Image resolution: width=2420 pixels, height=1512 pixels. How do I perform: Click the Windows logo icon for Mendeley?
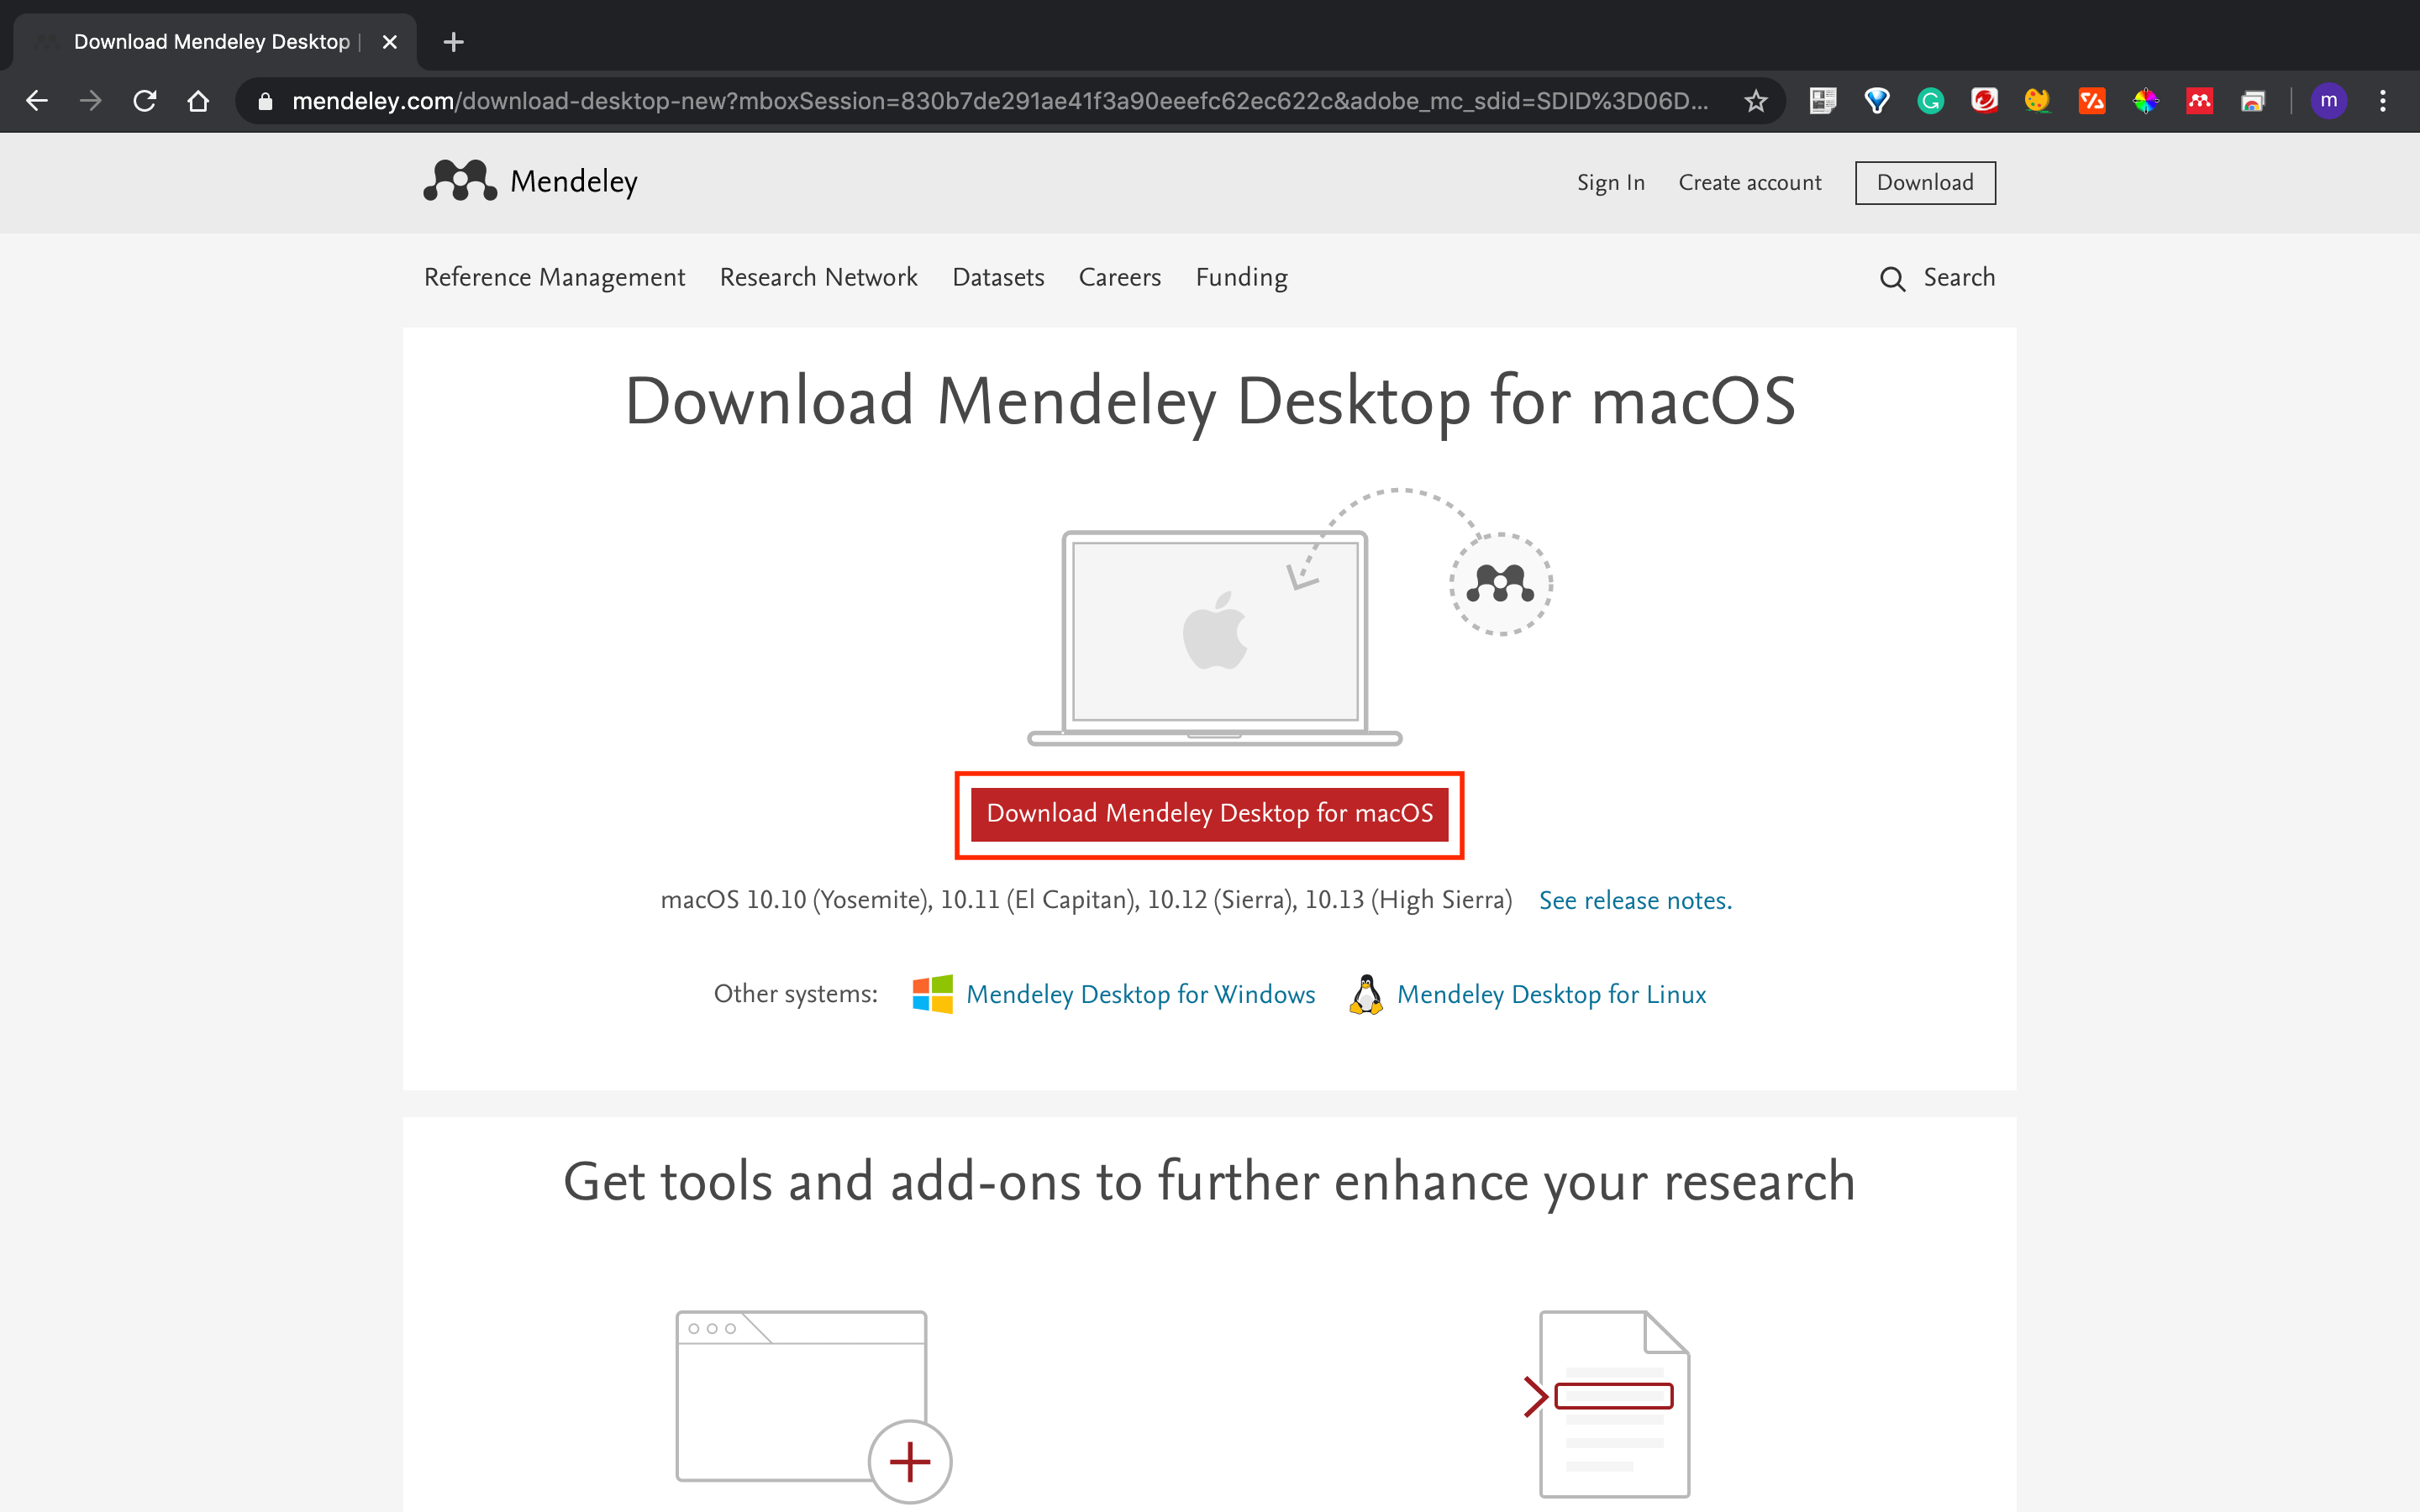point(934,993)
